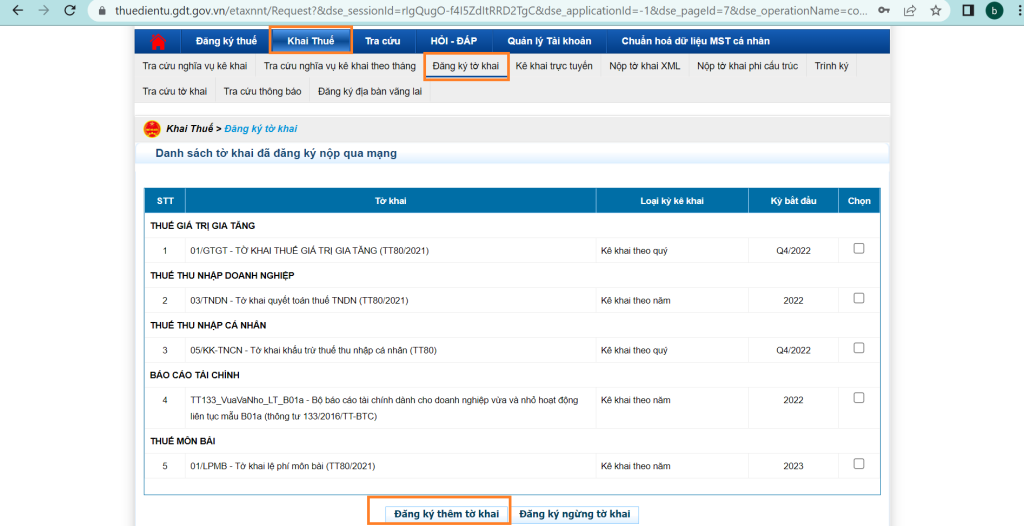
Task: Click 'THUẾ THU NHẬP CÁ NHÂN' group heading
Action: 208,325
